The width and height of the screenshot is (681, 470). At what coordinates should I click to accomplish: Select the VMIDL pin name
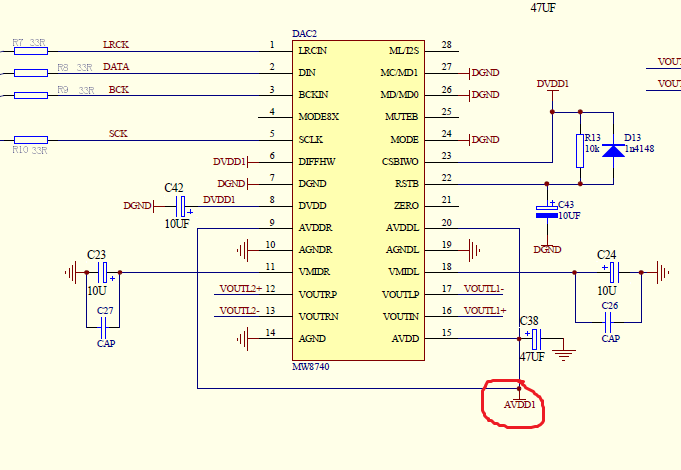pyautogui.click(x=404, y=272)
